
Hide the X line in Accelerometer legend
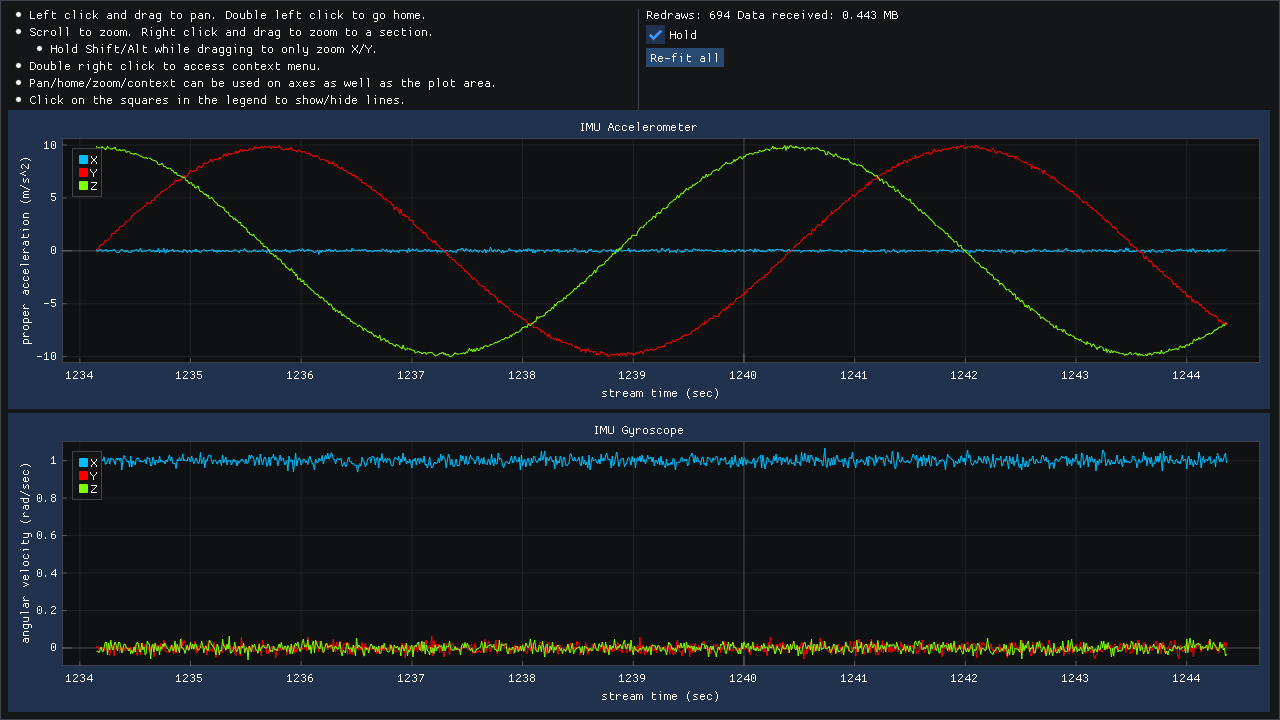(84, 160)
